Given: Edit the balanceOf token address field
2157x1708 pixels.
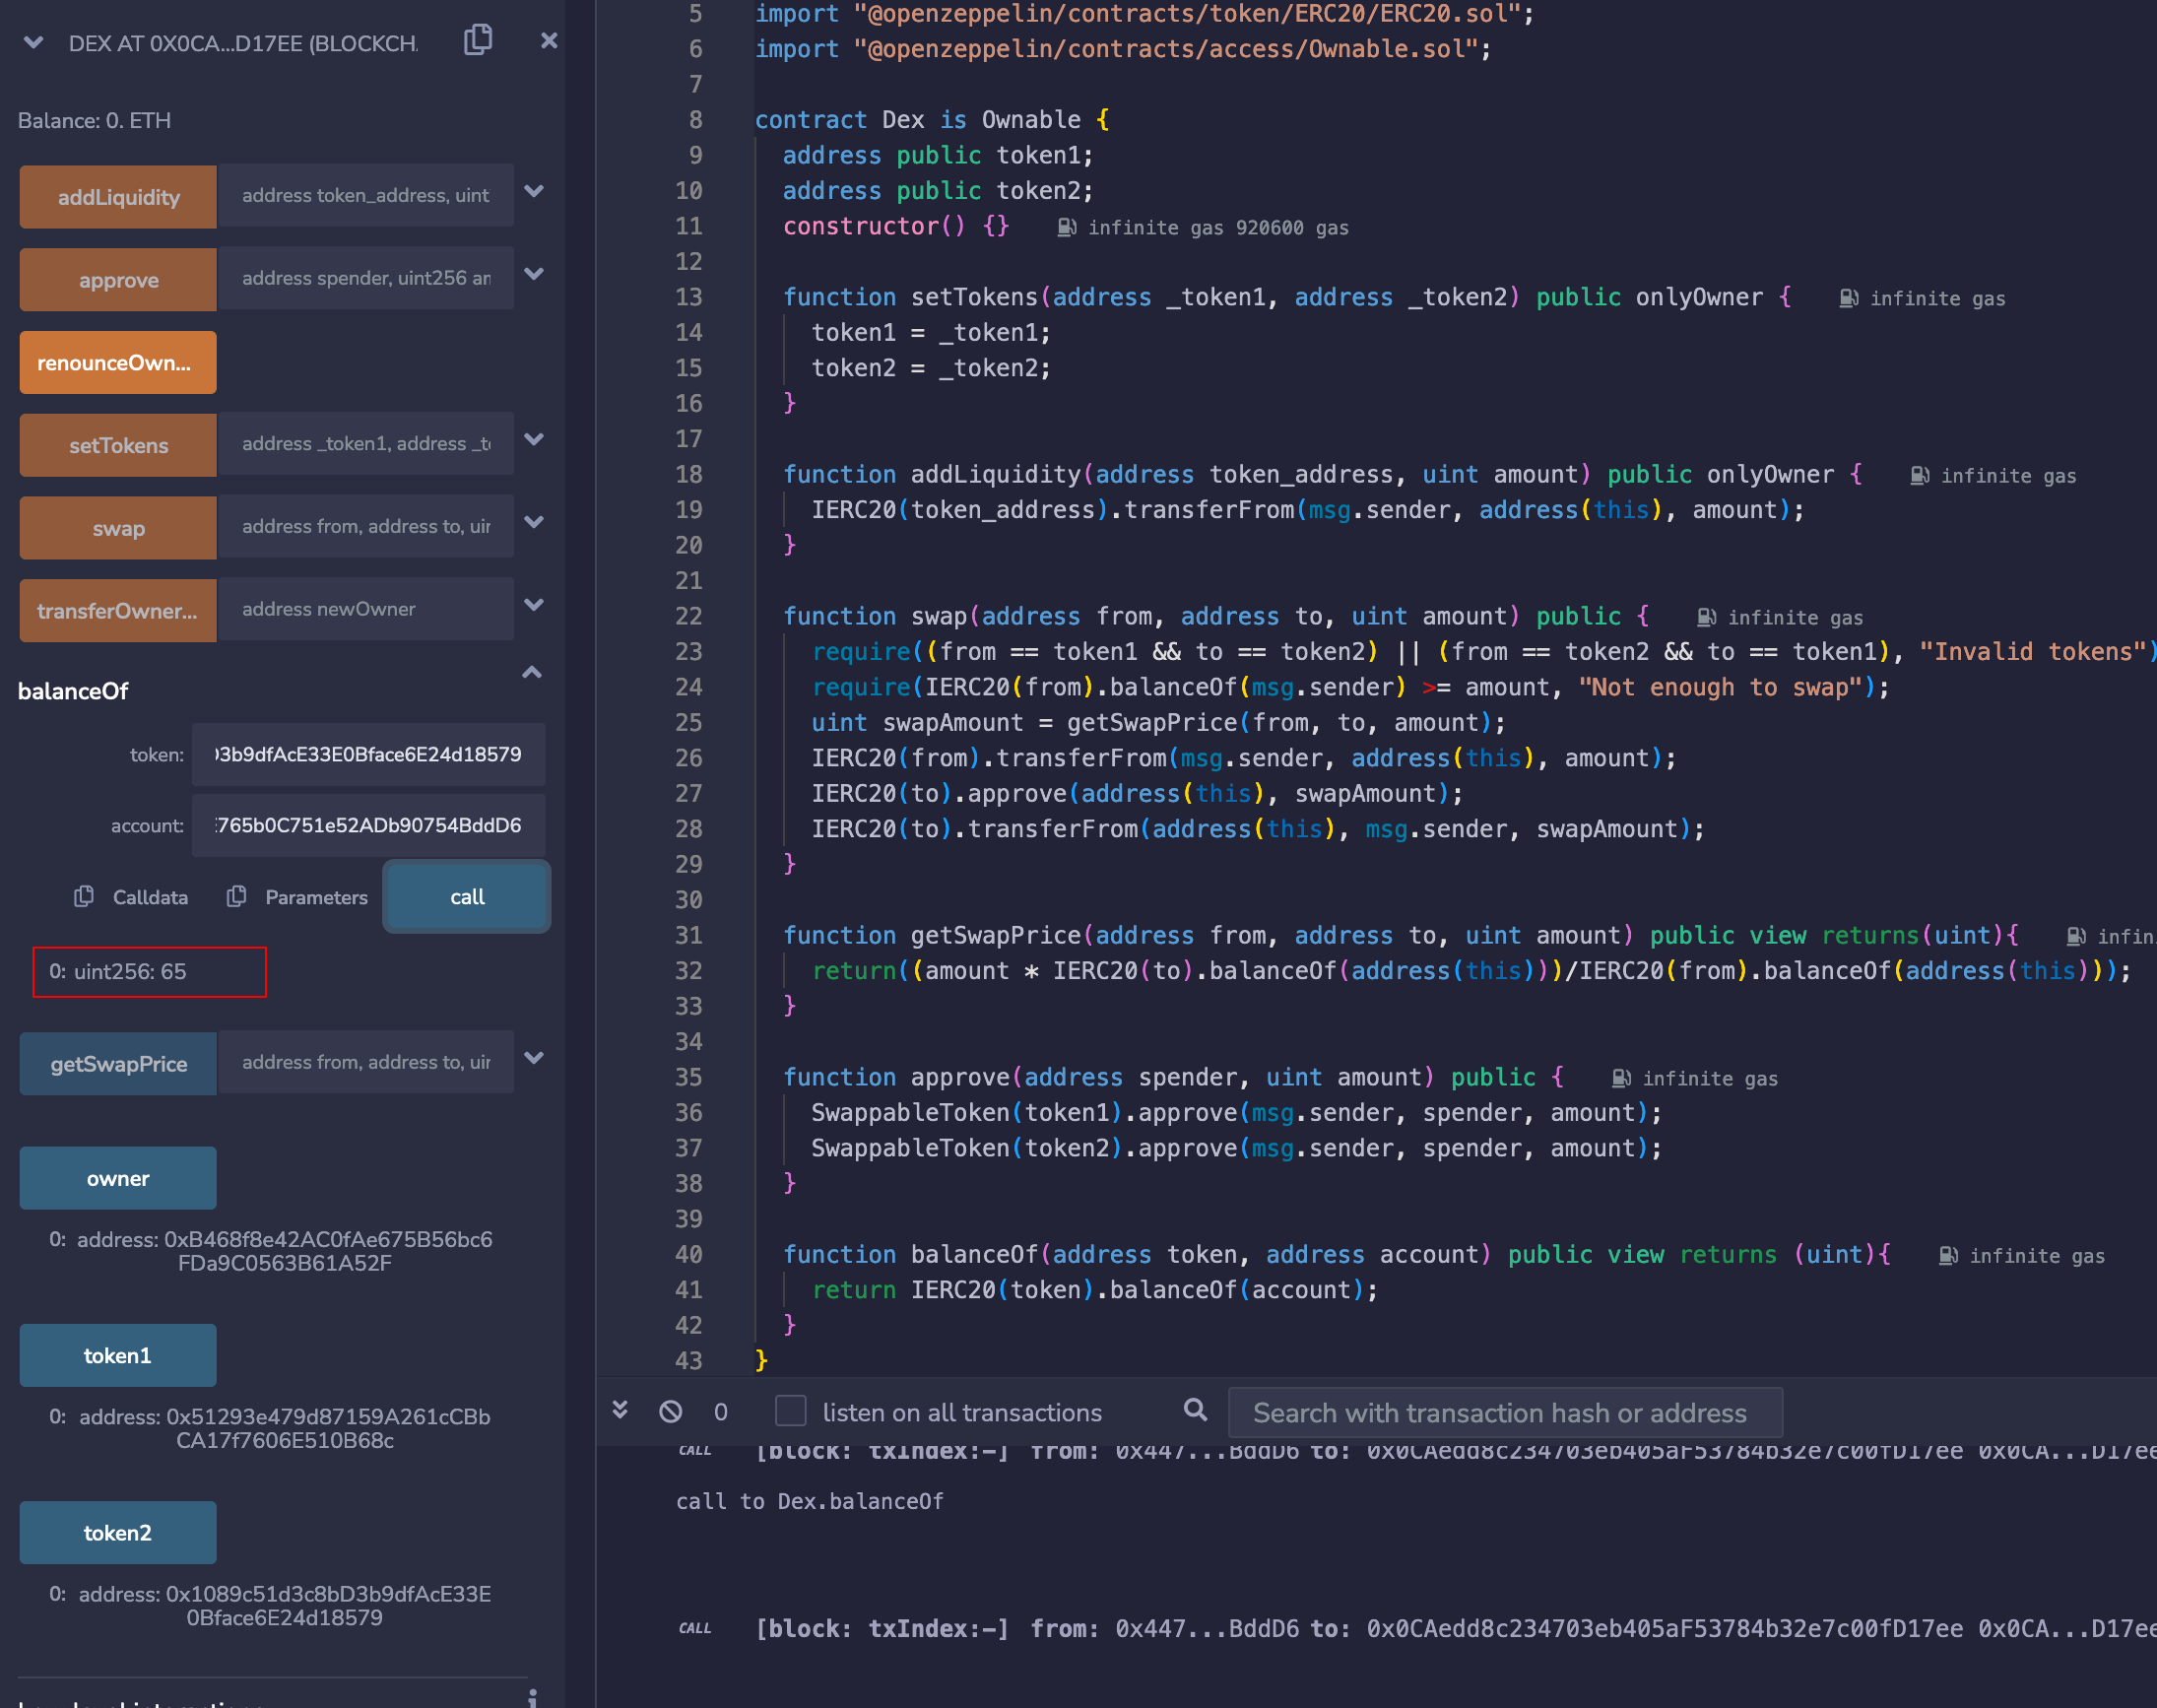Looking at the screenshot, I should pyautogui.click(x=368, y=755).
